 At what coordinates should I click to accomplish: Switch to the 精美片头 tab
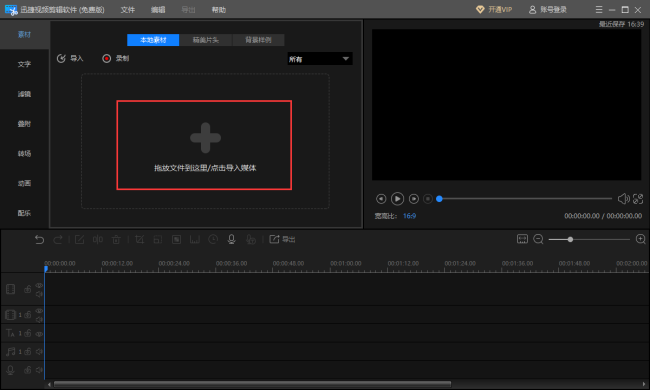(x=206, y=40)
